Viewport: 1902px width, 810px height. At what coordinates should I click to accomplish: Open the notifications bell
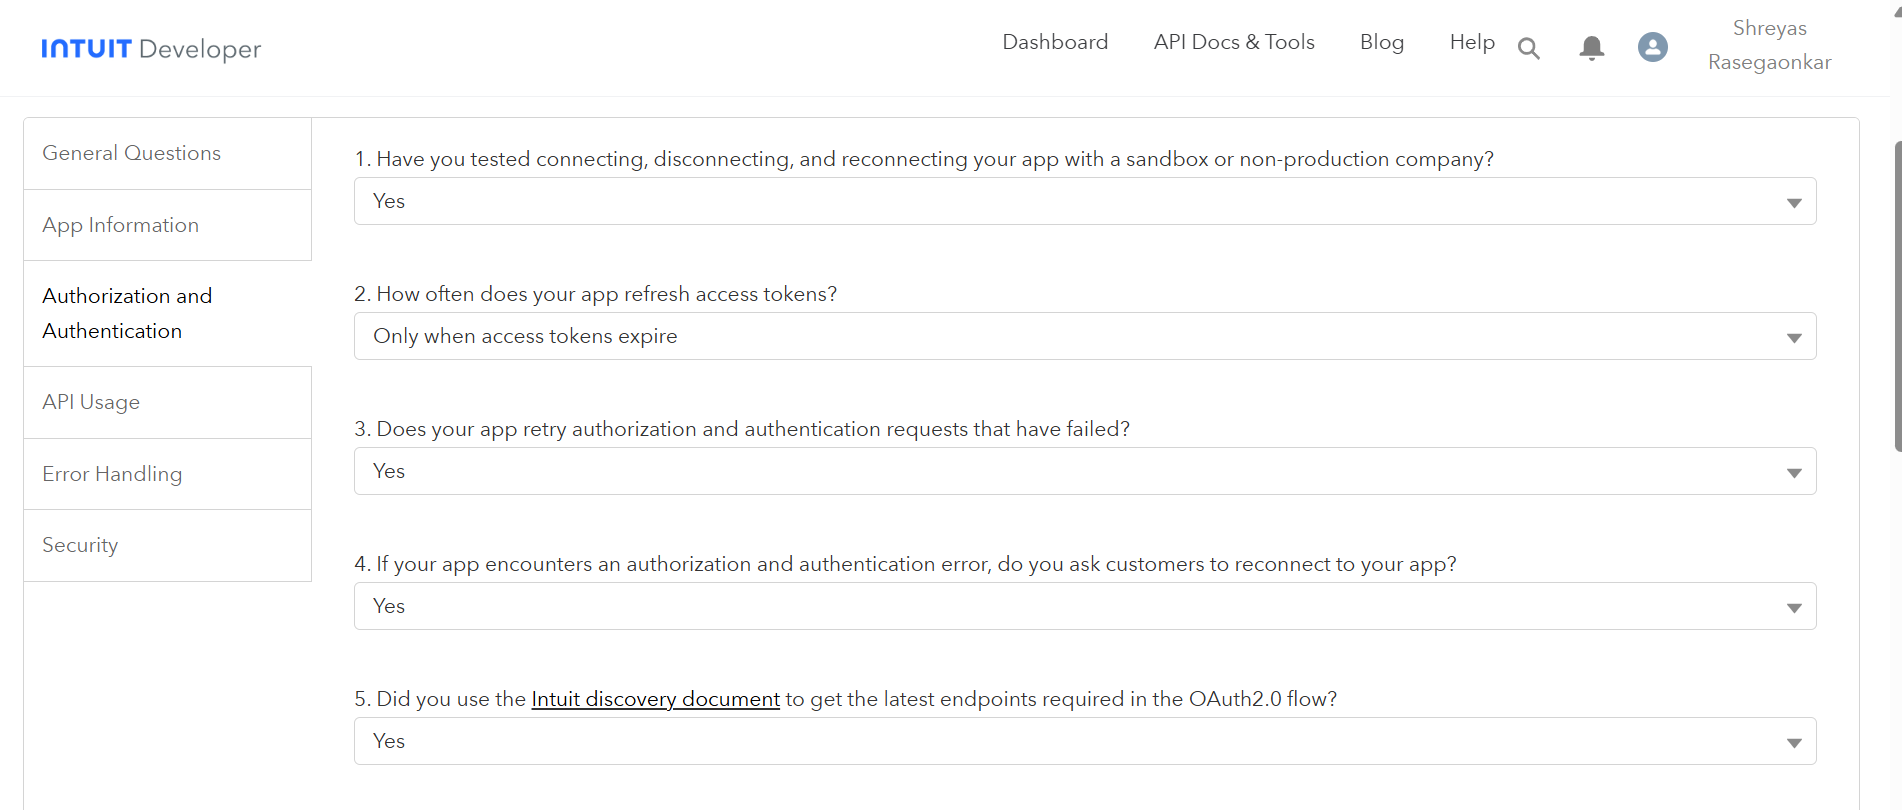click(x=1591, y=48)
